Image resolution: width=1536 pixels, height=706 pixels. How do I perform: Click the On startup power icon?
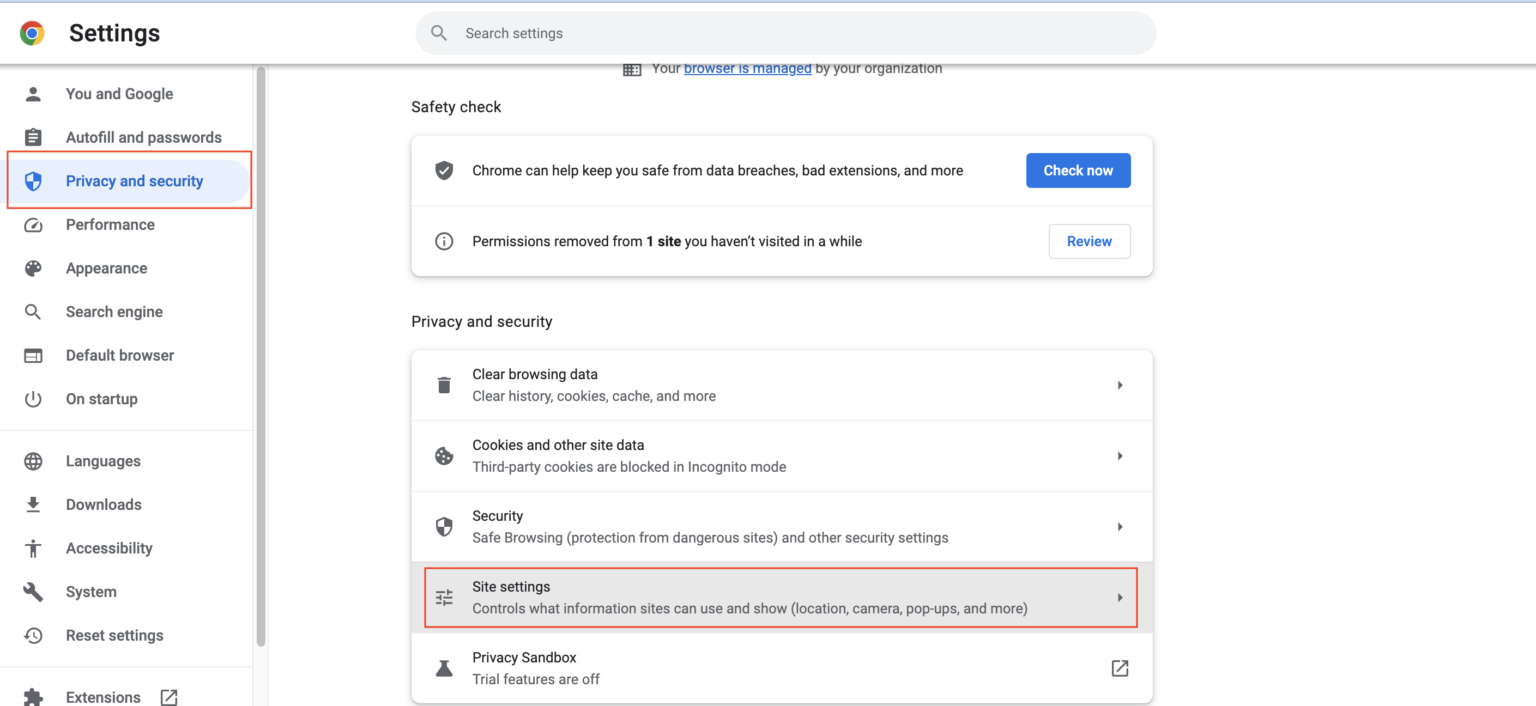click(x=33, y=398)
